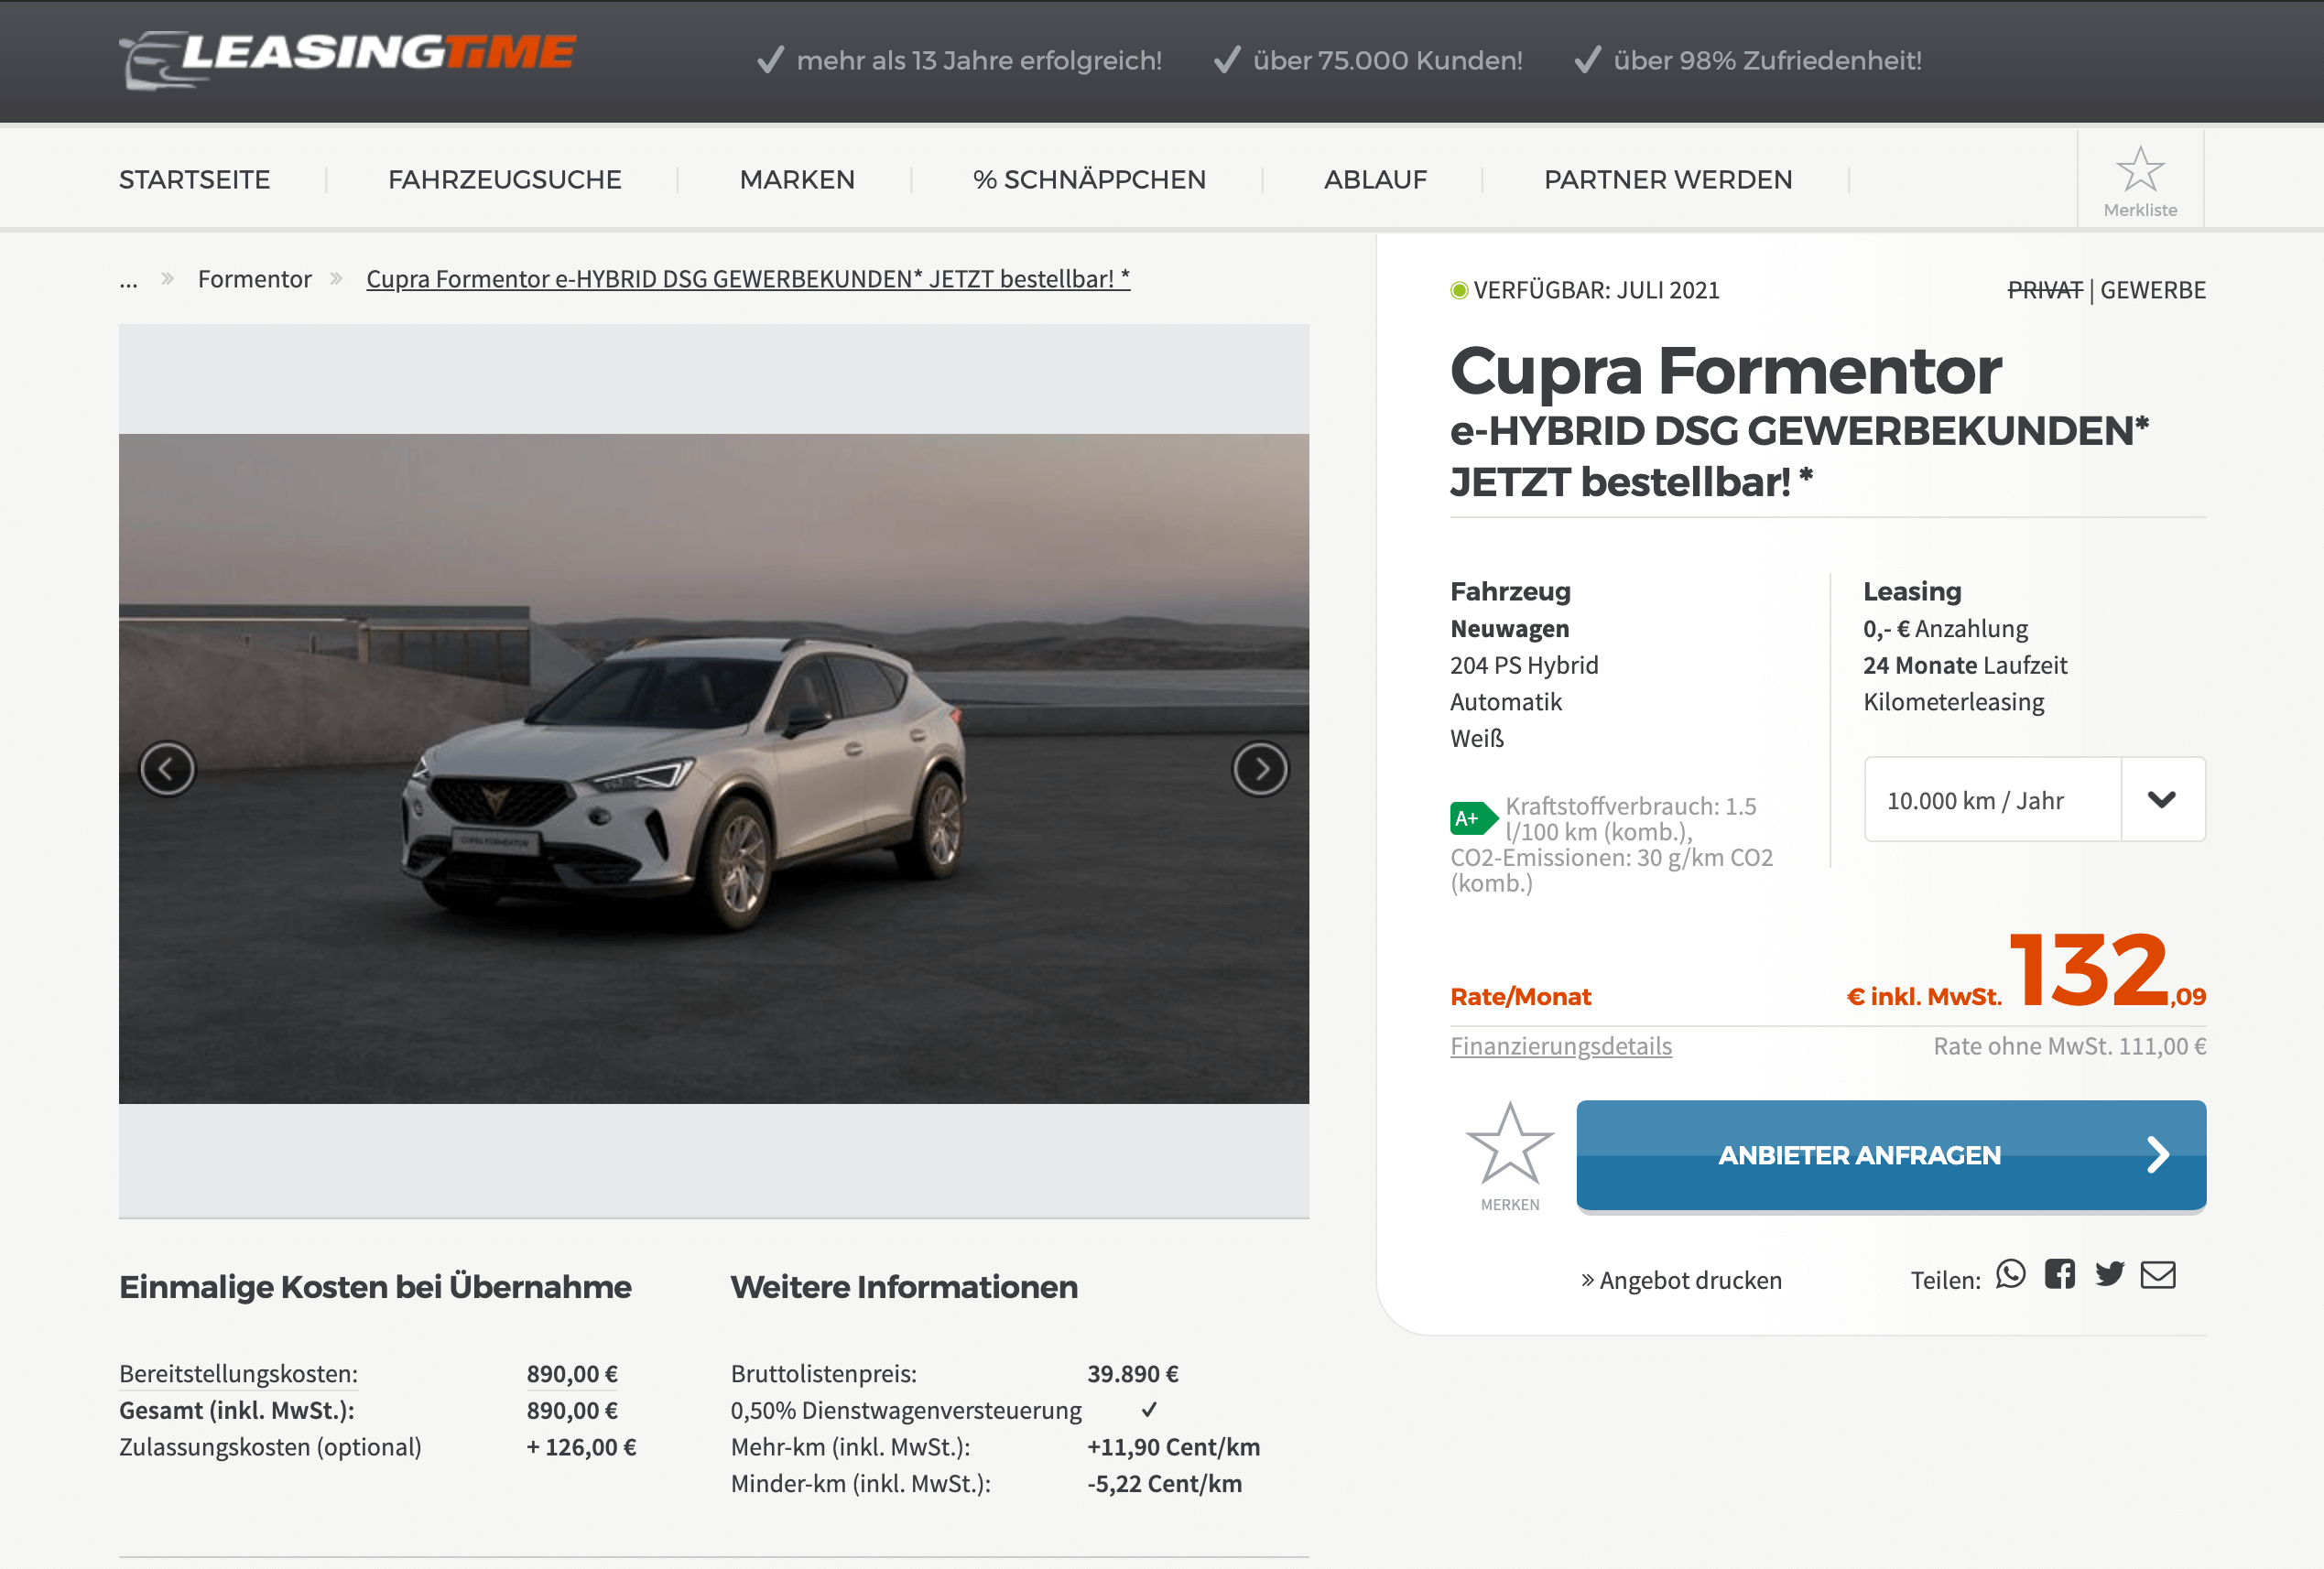Click the 39.890 € Bruttolistenpreis value
This screenshot has height=1569, width=2324.
(1133, 1373)
